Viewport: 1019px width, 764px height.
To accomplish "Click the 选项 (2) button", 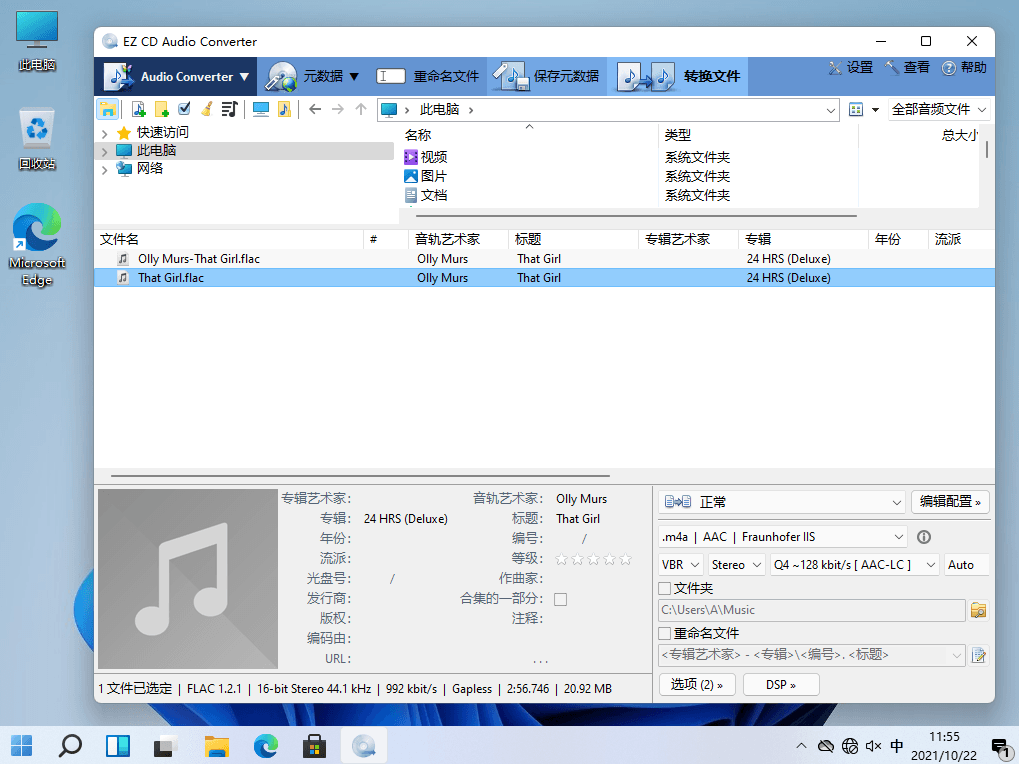I will (697, 685).
